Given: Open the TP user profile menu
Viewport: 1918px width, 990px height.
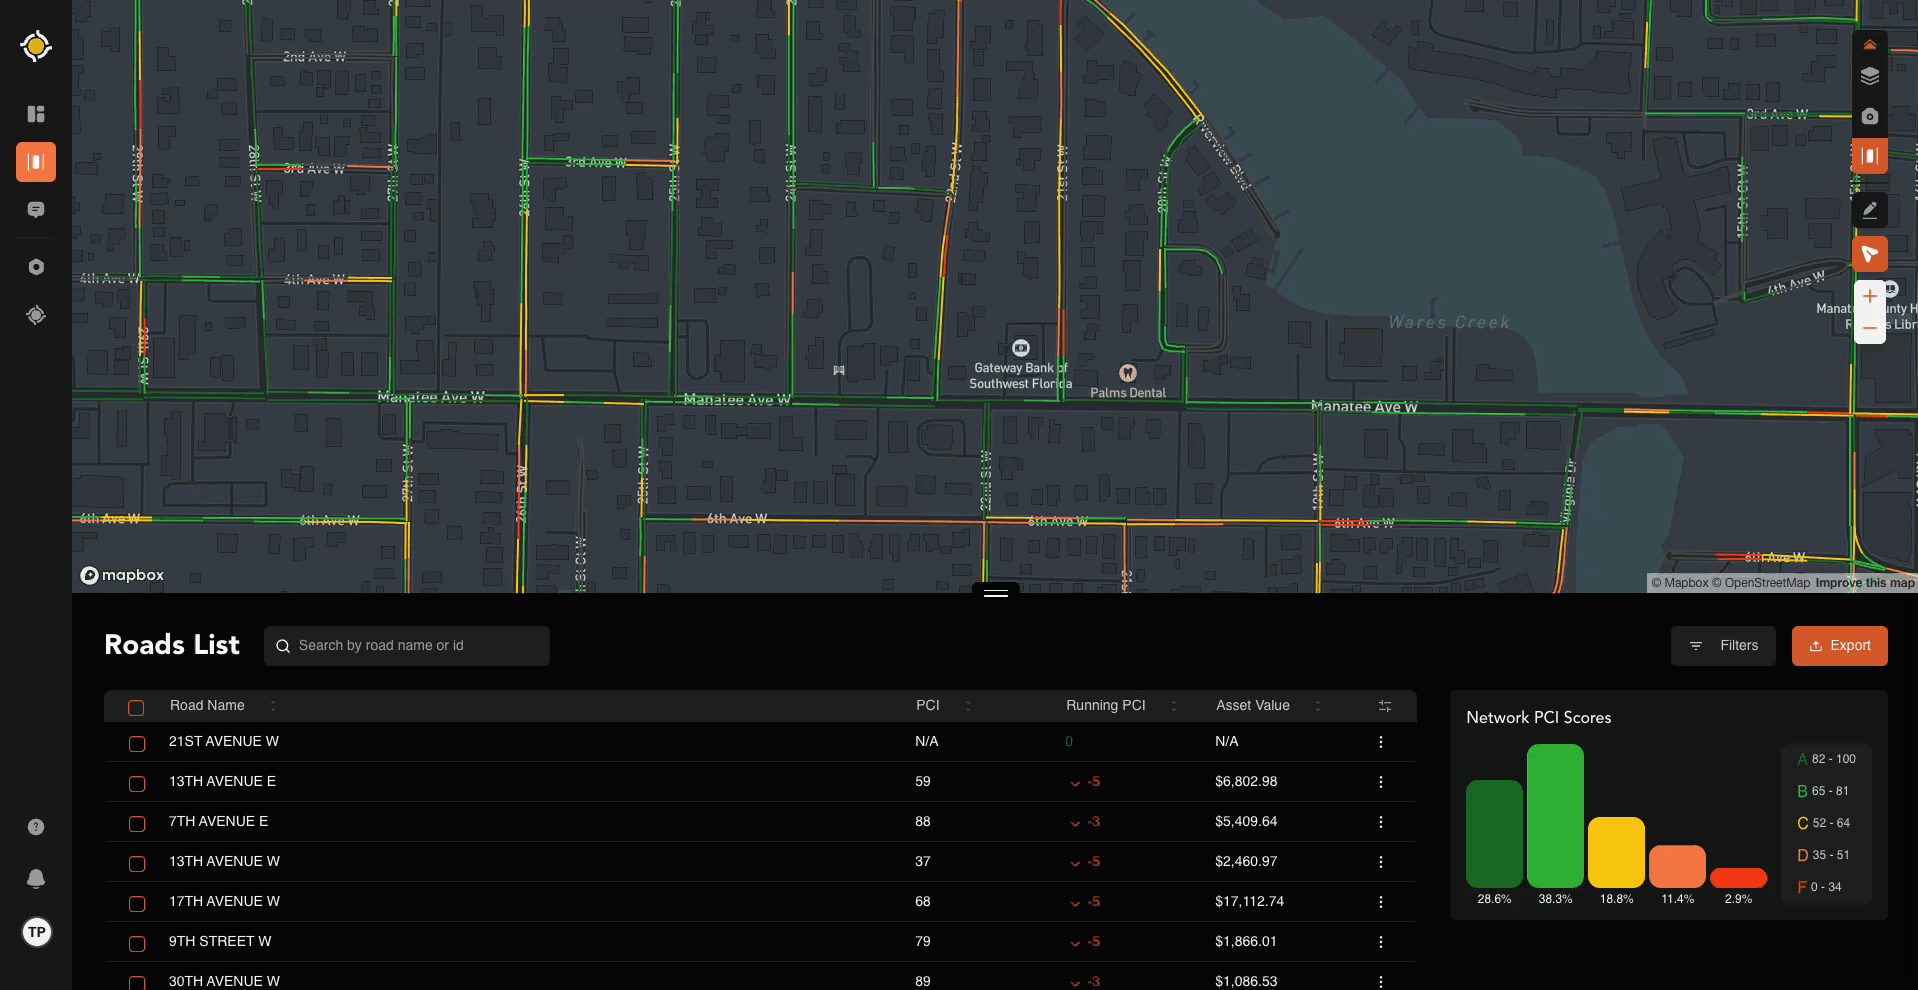Looking at the screenshot, I should click(x=37, y=932).
